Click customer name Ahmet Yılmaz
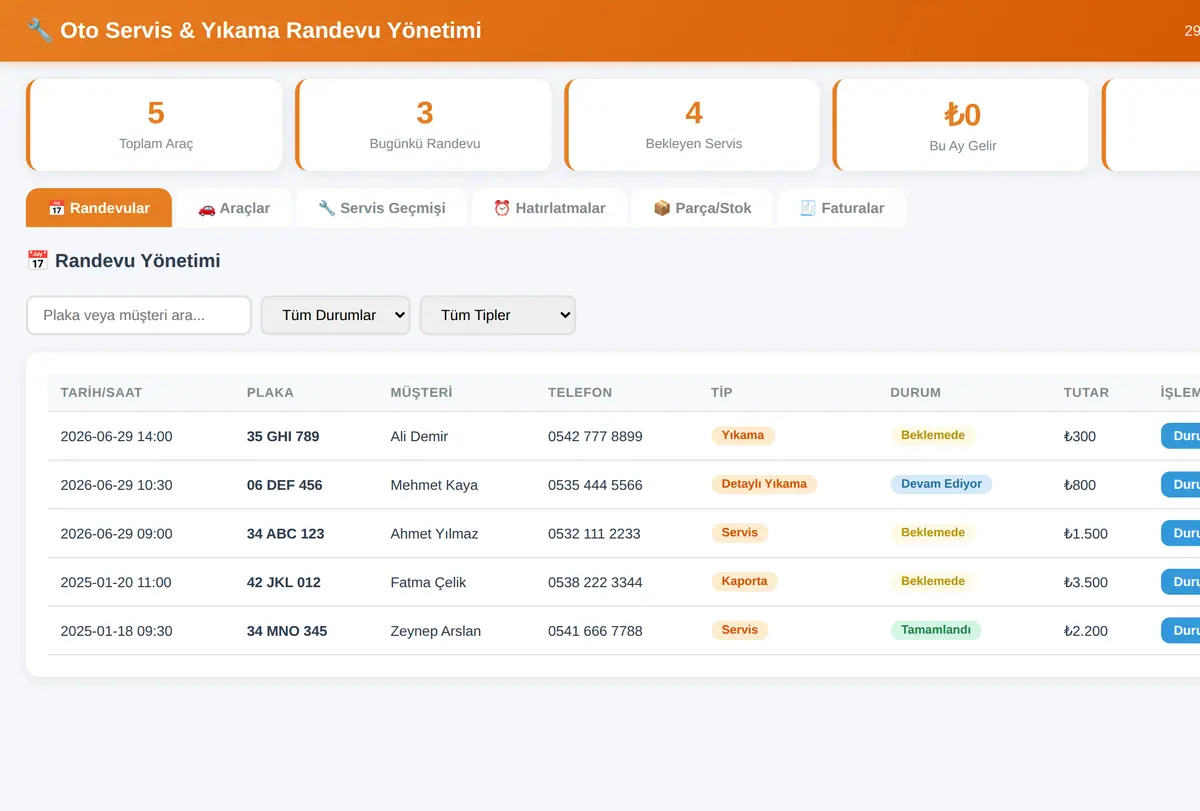This screenshot has width=1200, height=811. click(434, 533)
